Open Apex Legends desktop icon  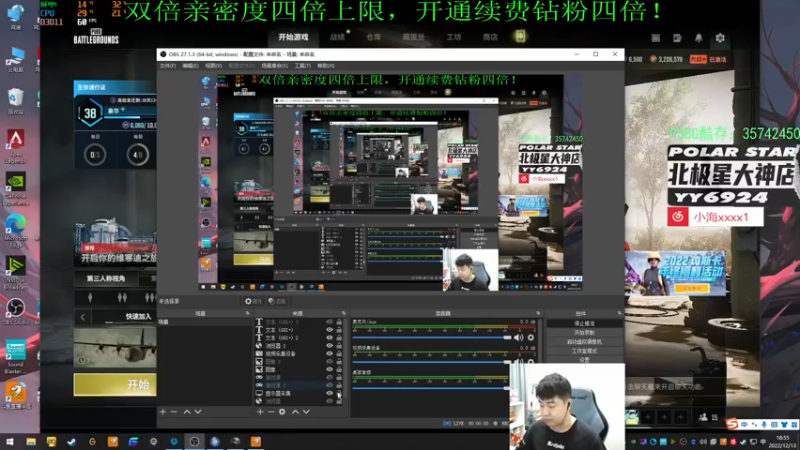click(15, 145)
